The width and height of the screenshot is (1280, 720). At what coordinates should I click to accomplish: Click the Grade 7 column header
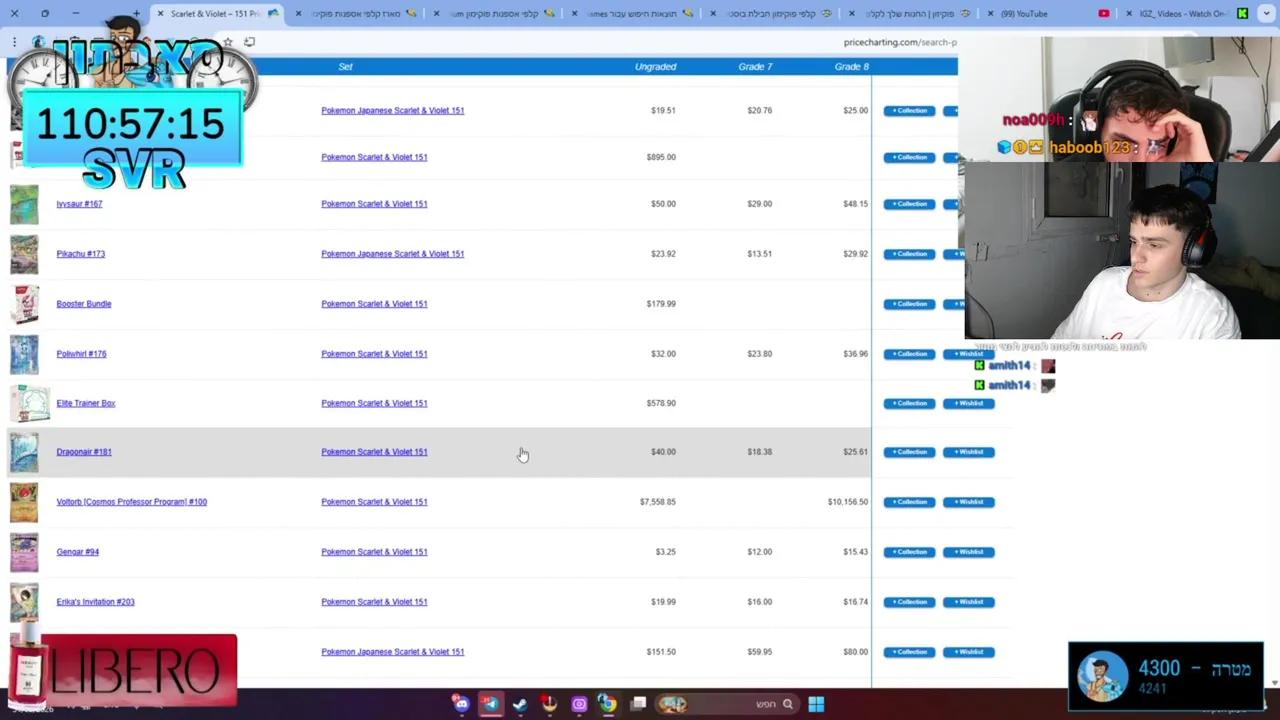pos(755,67)
